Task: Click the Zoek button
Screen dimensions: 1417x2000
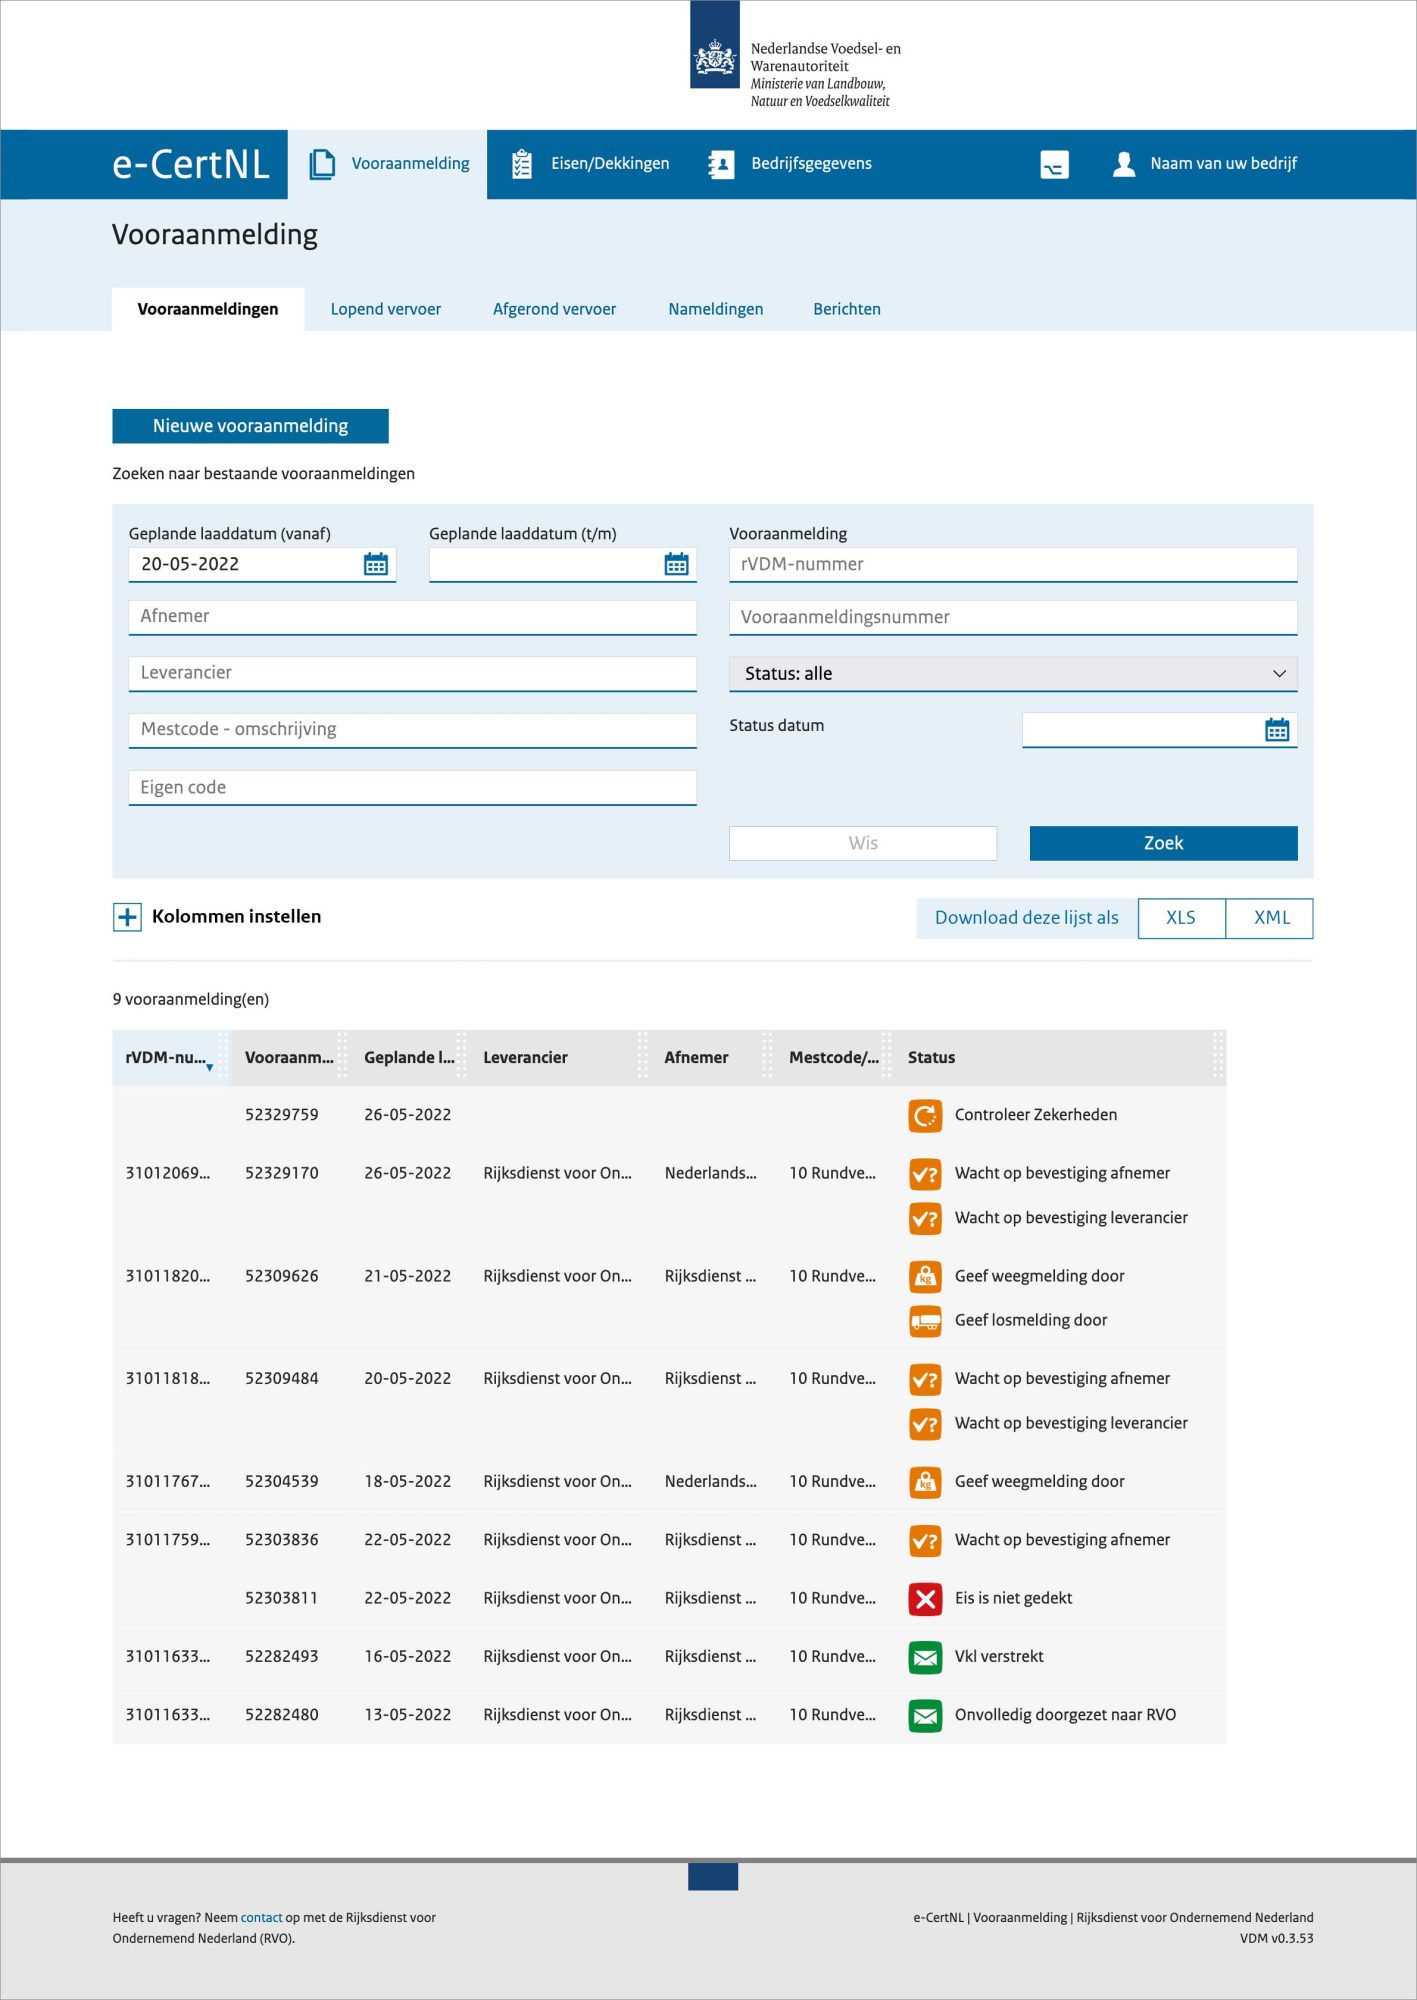Action: [1164, 843]
